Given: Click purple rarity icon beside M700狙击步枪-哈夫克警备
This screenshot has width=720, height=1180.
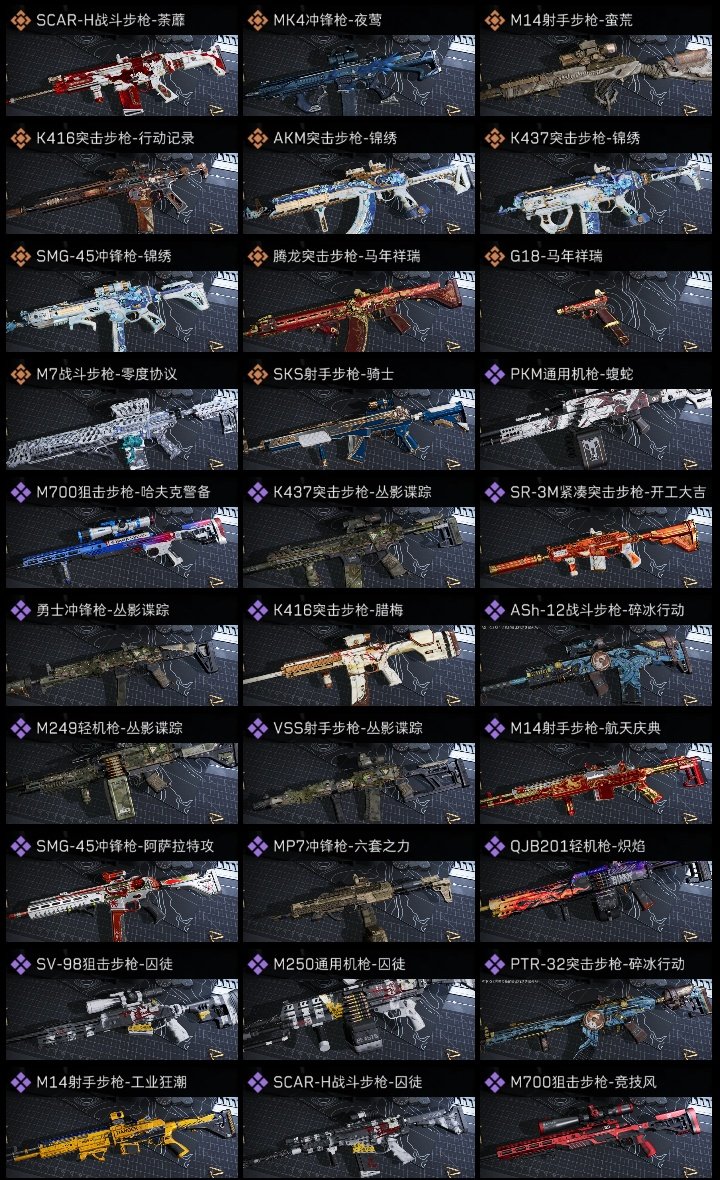Looking at the screenshot, I should [20, 492].
